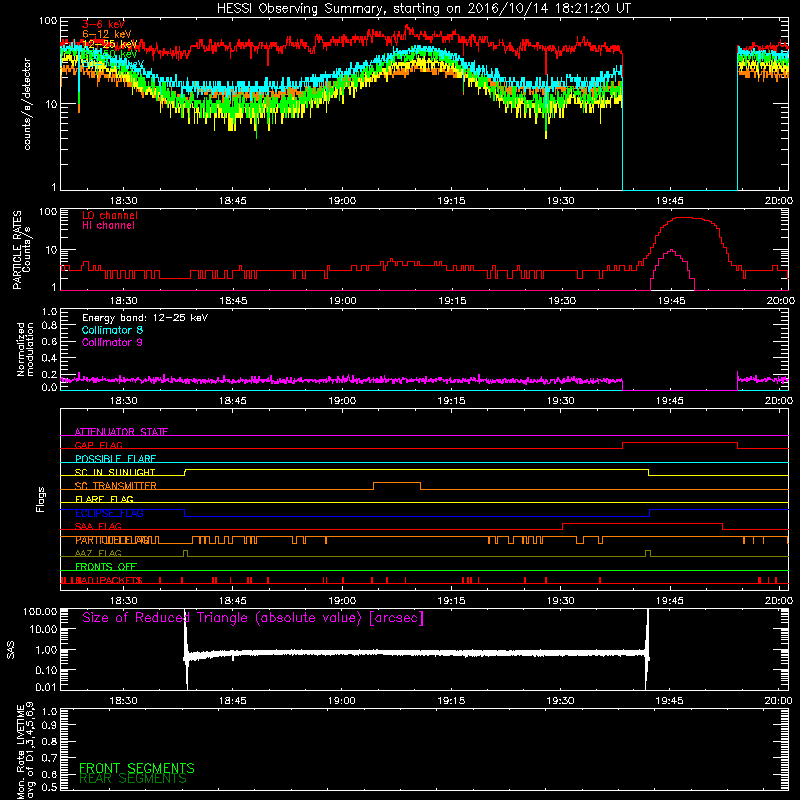Click the Flags vertical axis label
The image size is (800, 800).
tap(41, 499)
